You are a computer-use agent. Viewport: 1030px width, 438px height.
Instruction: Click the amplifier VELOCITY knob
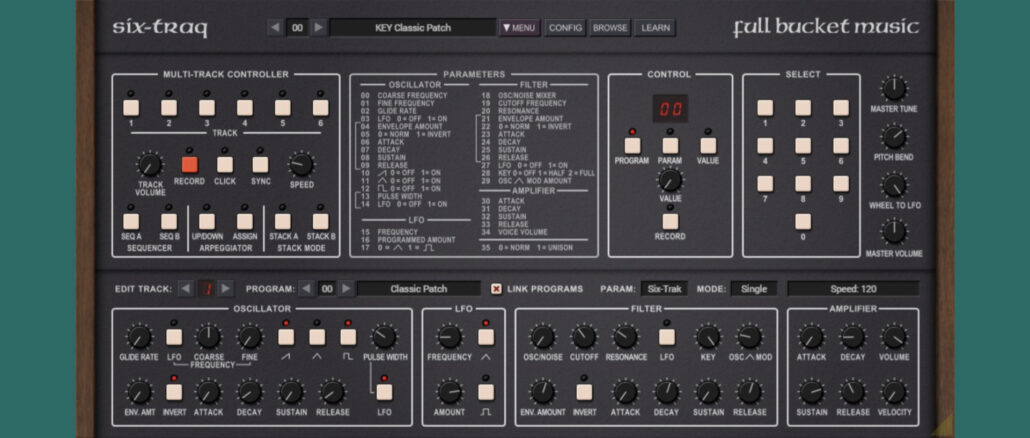click(894, 392)
